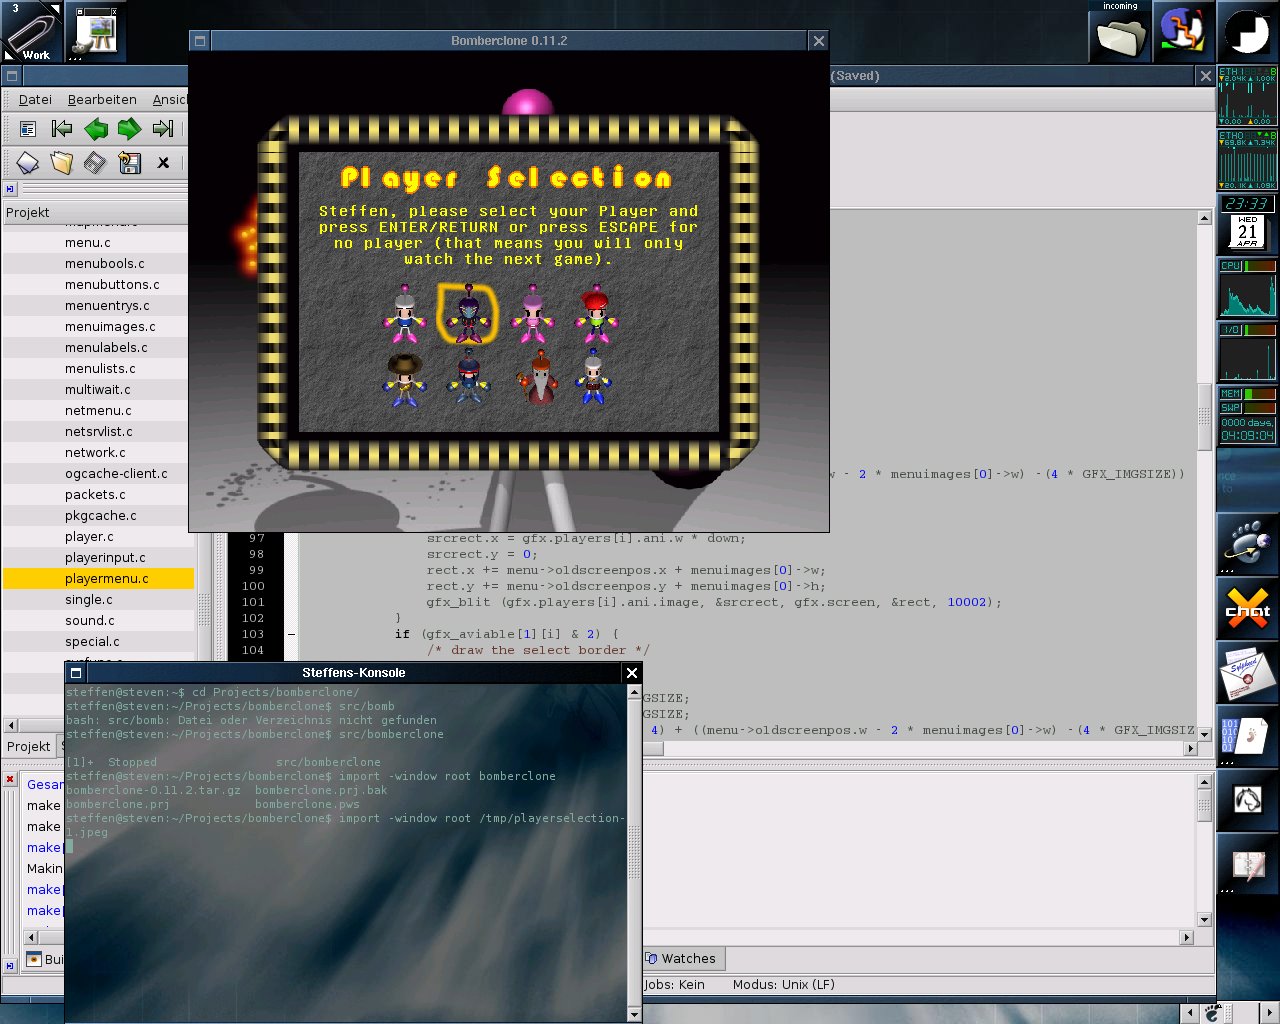Open the mail envelope dock icon
This screenshot has height=1024, width=1280.
coord(1248,673)
